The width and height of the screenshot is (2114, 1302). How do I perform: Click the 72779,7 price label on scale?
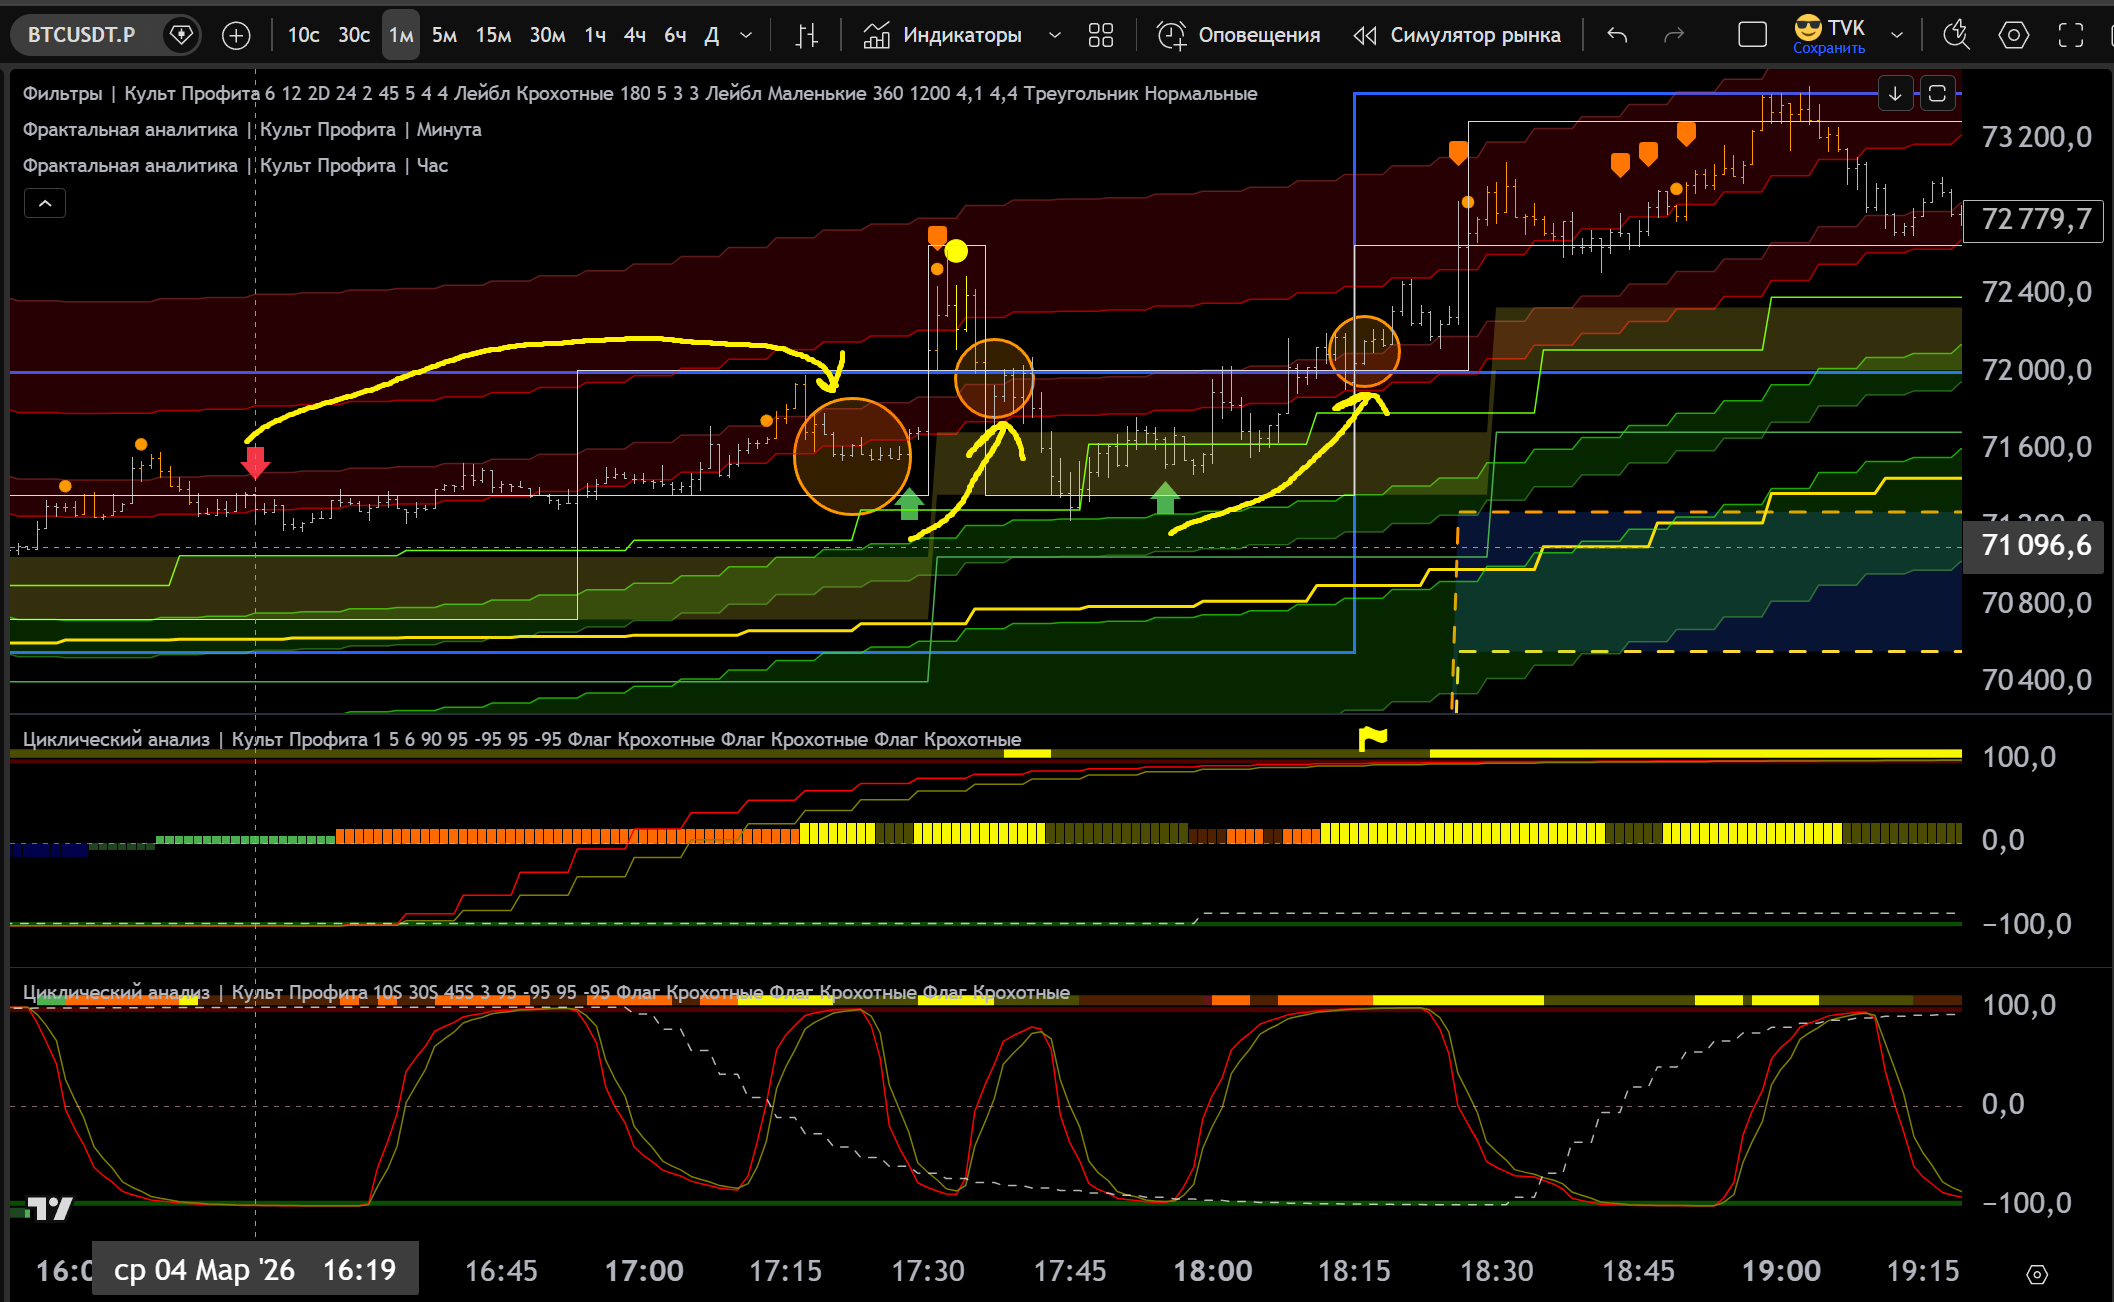tap(2033, 220)
